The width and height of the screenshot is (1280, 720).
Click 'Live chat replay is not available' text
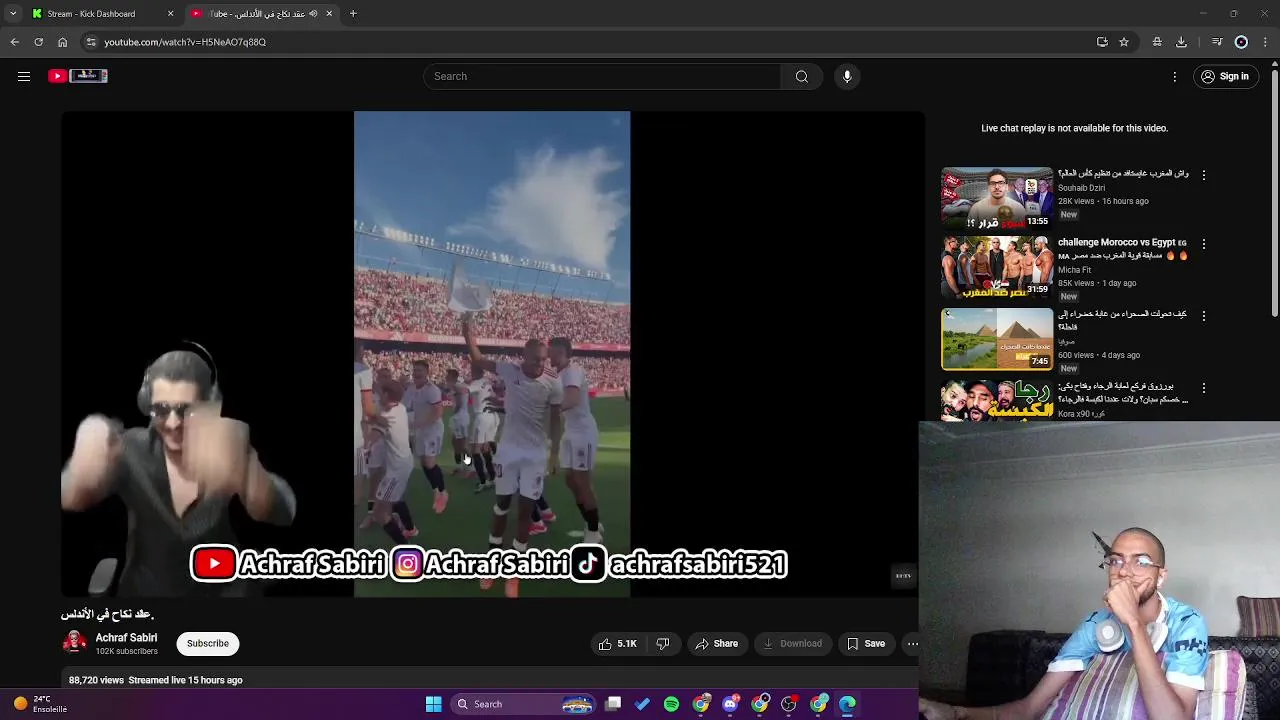tap(1074, 128)
